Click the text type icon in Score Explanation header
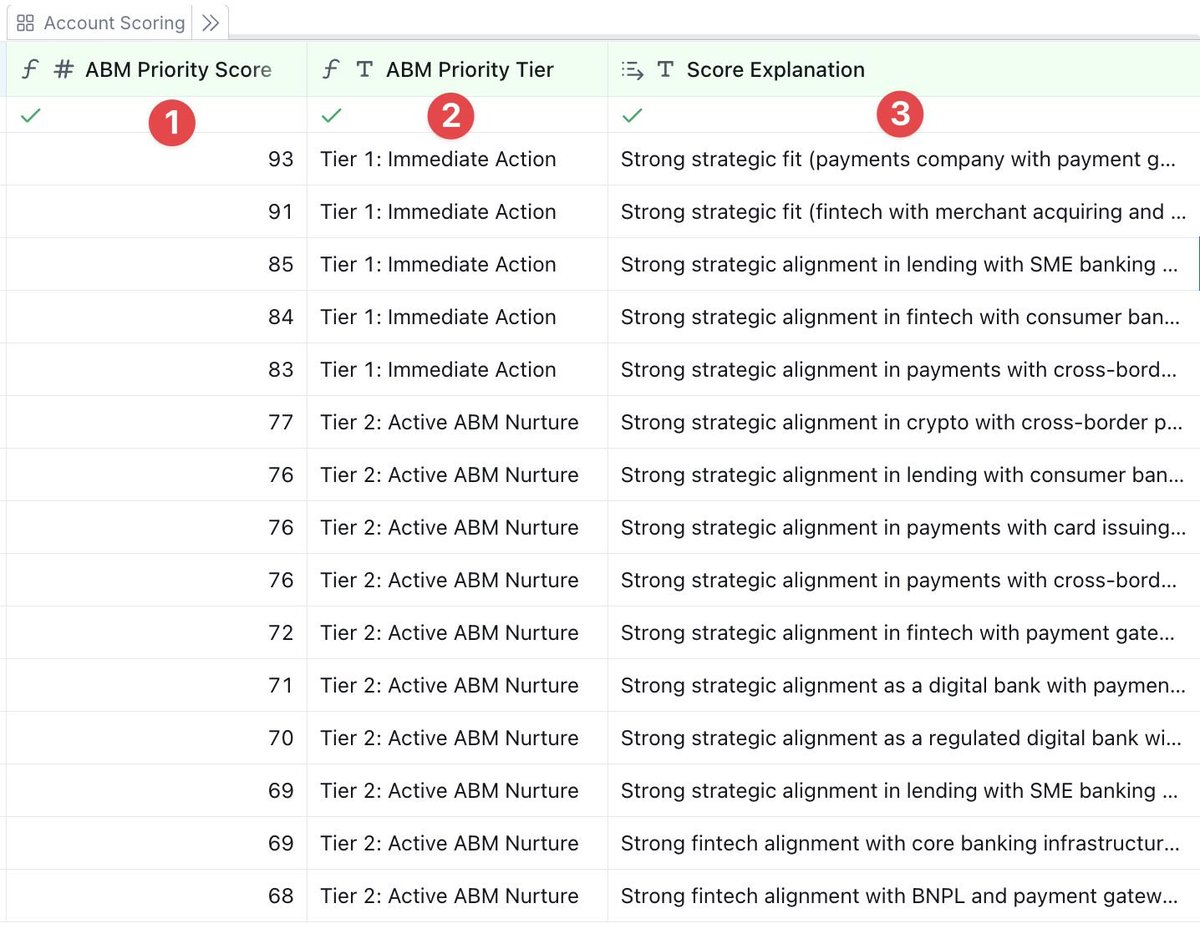Image resolution: width=1200 pixels, height=939 pixels. click(665, 70)
